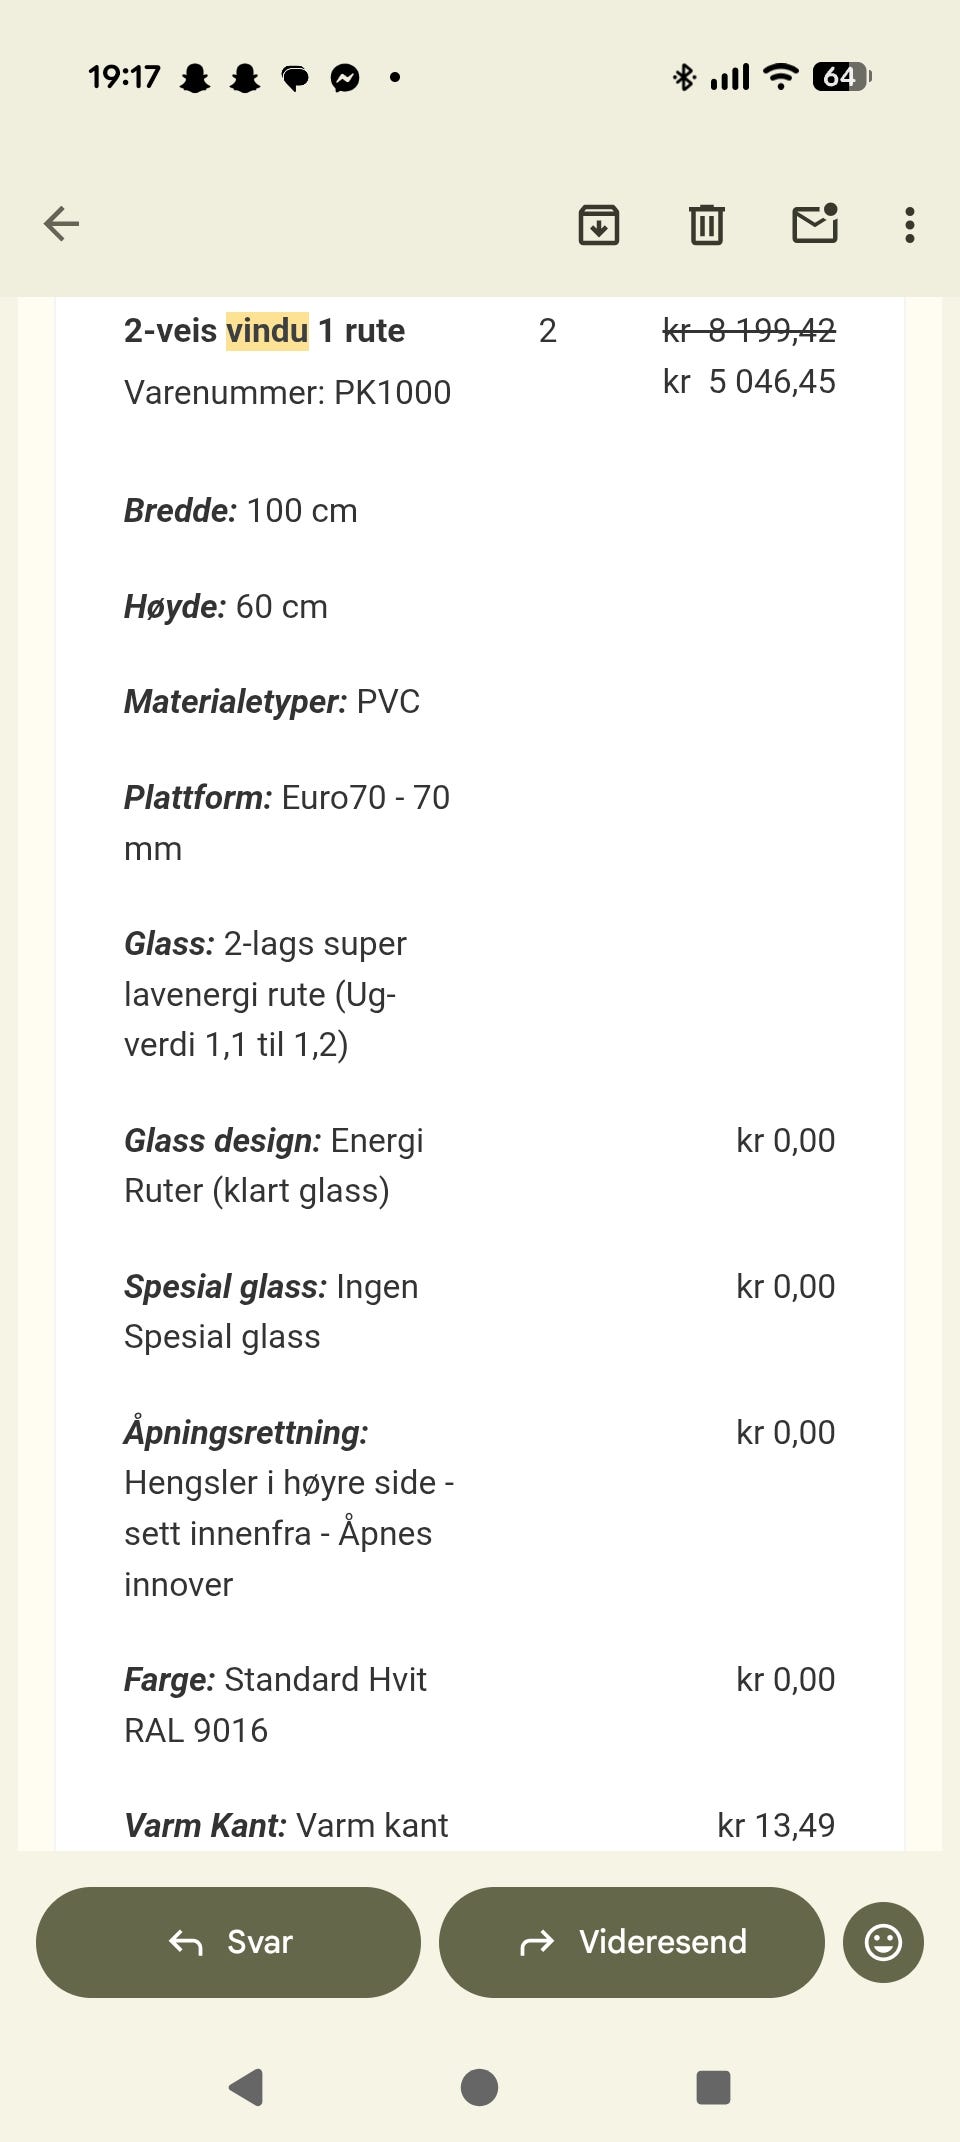Tap the Bluetooth status icon

click(684, 77)
